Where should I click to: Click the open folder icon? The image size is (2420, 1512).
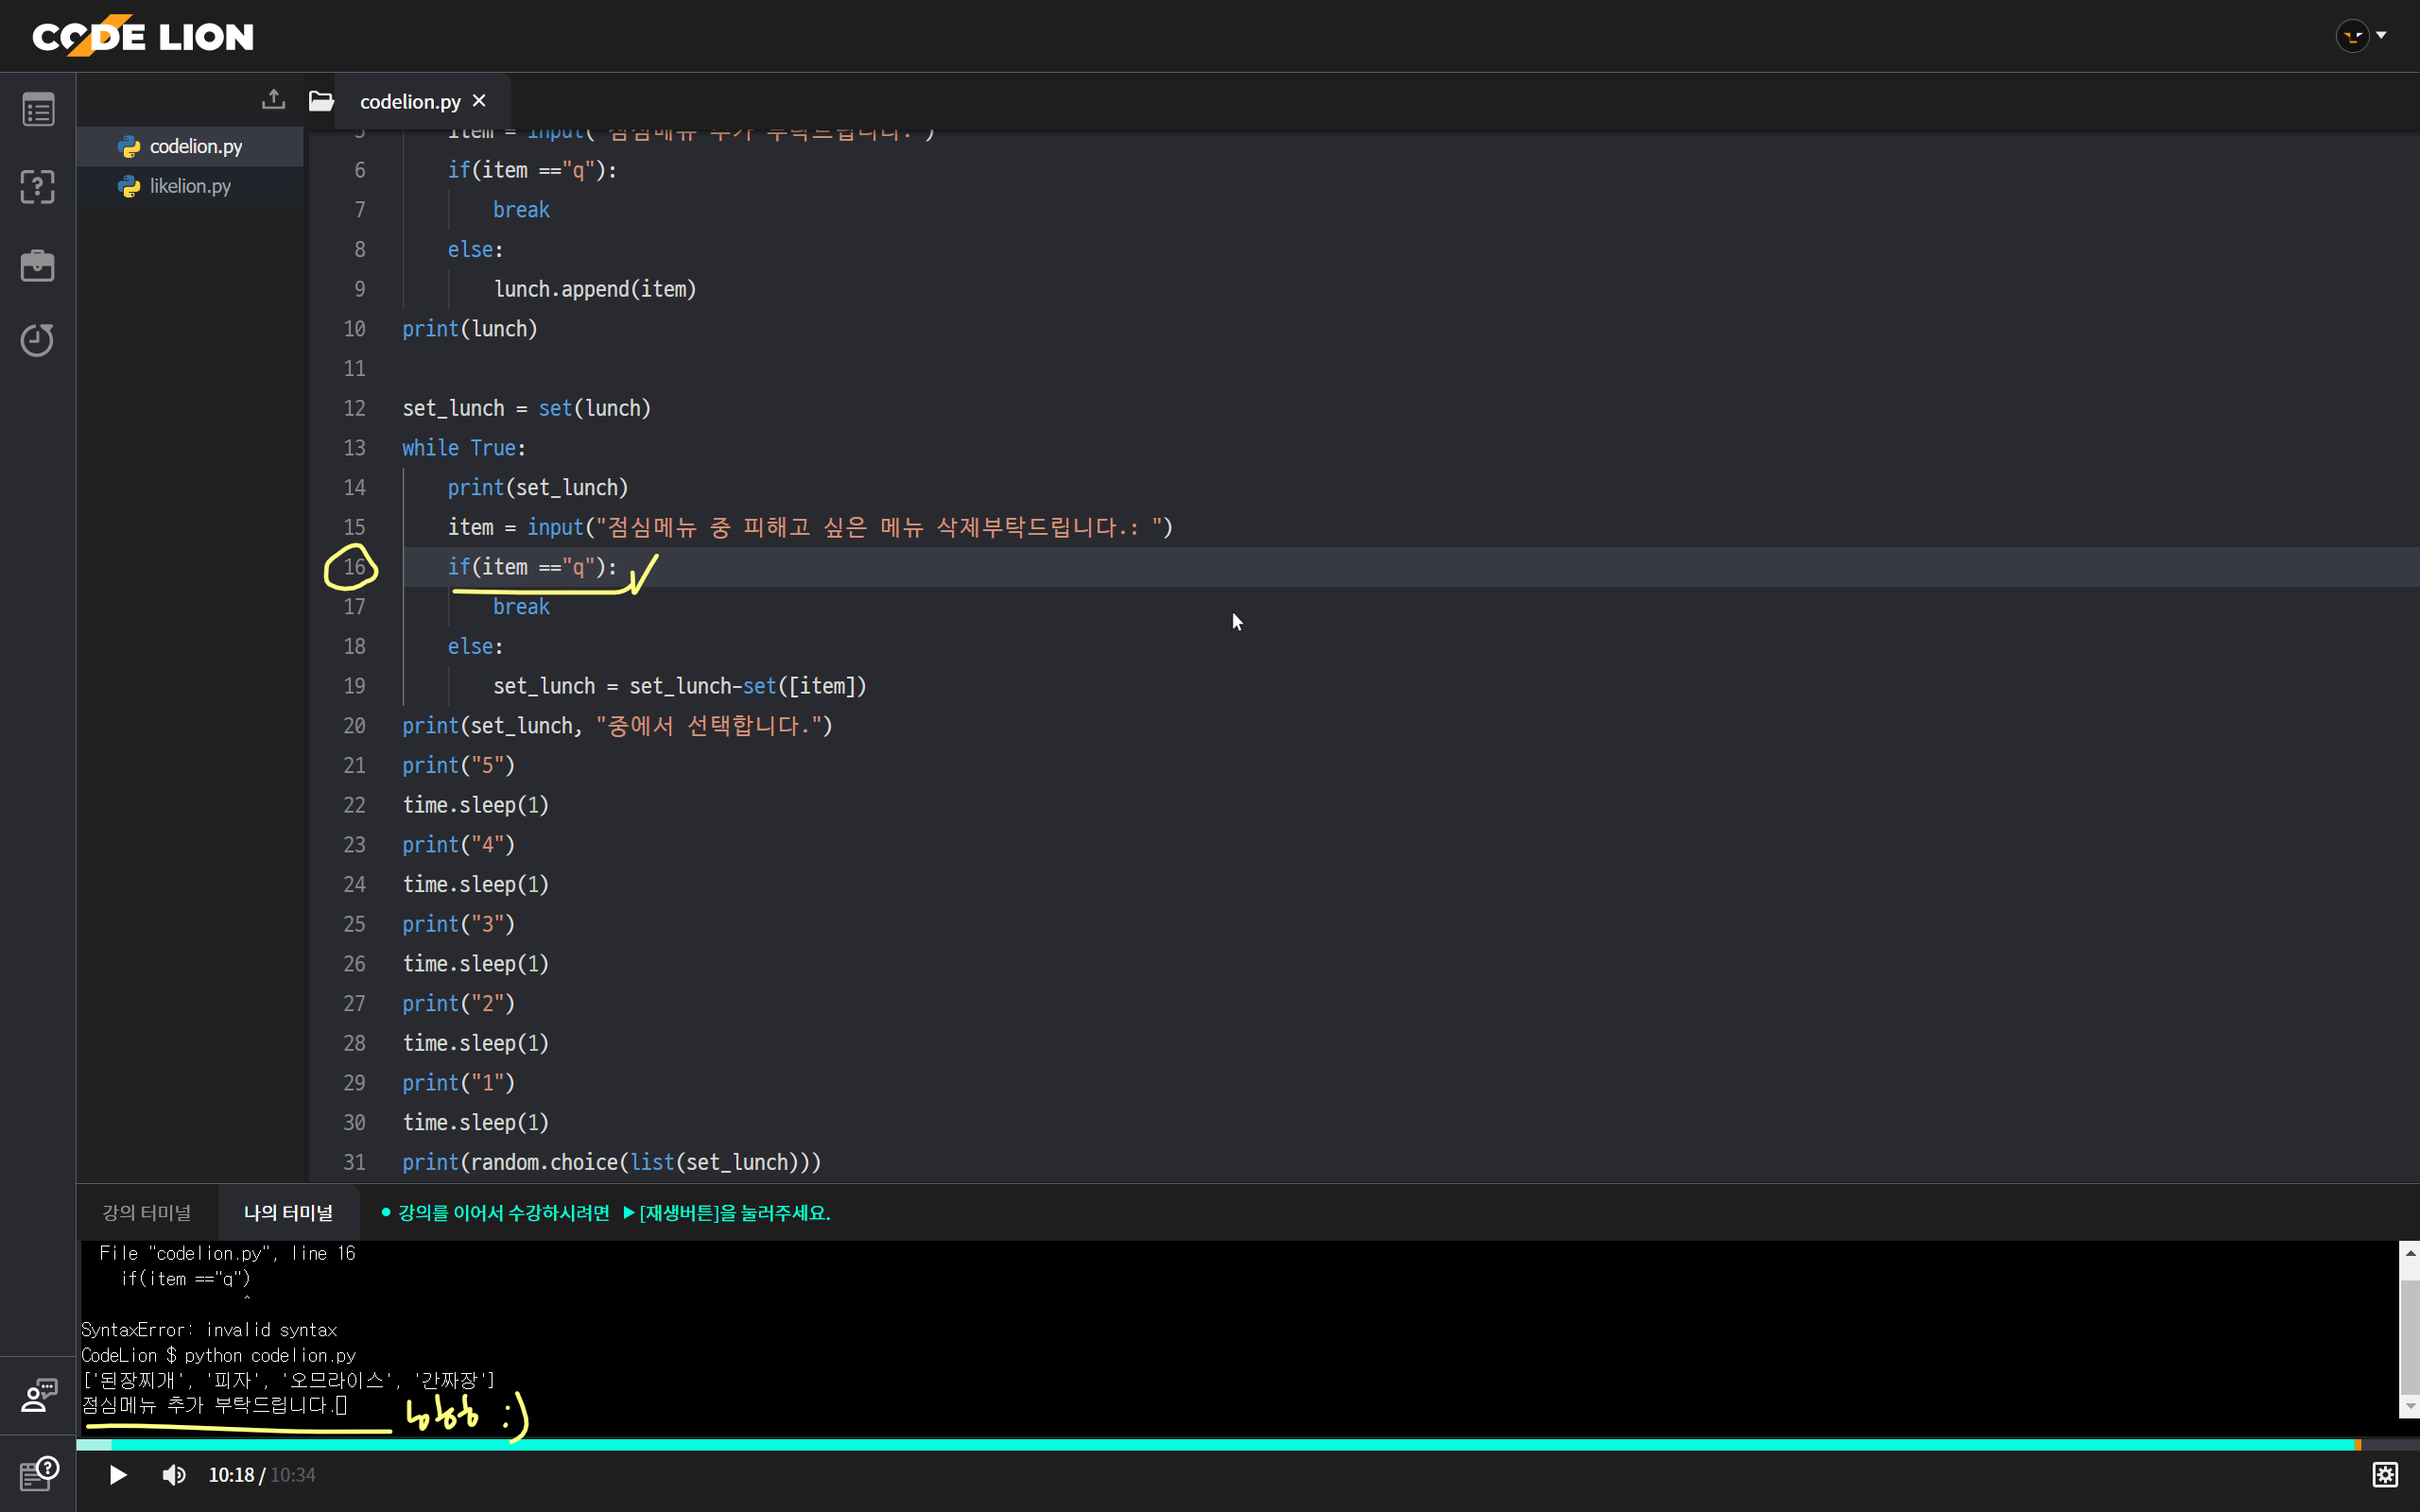tap(321, 100)
